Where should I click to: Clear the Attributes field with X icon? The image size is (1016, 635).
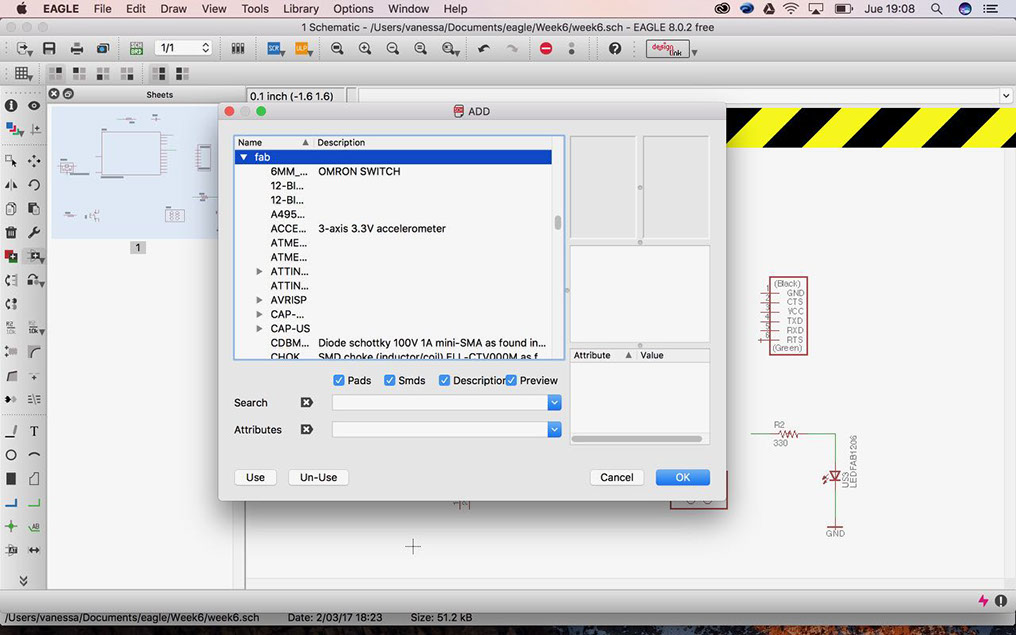click(x=306, y=430)
